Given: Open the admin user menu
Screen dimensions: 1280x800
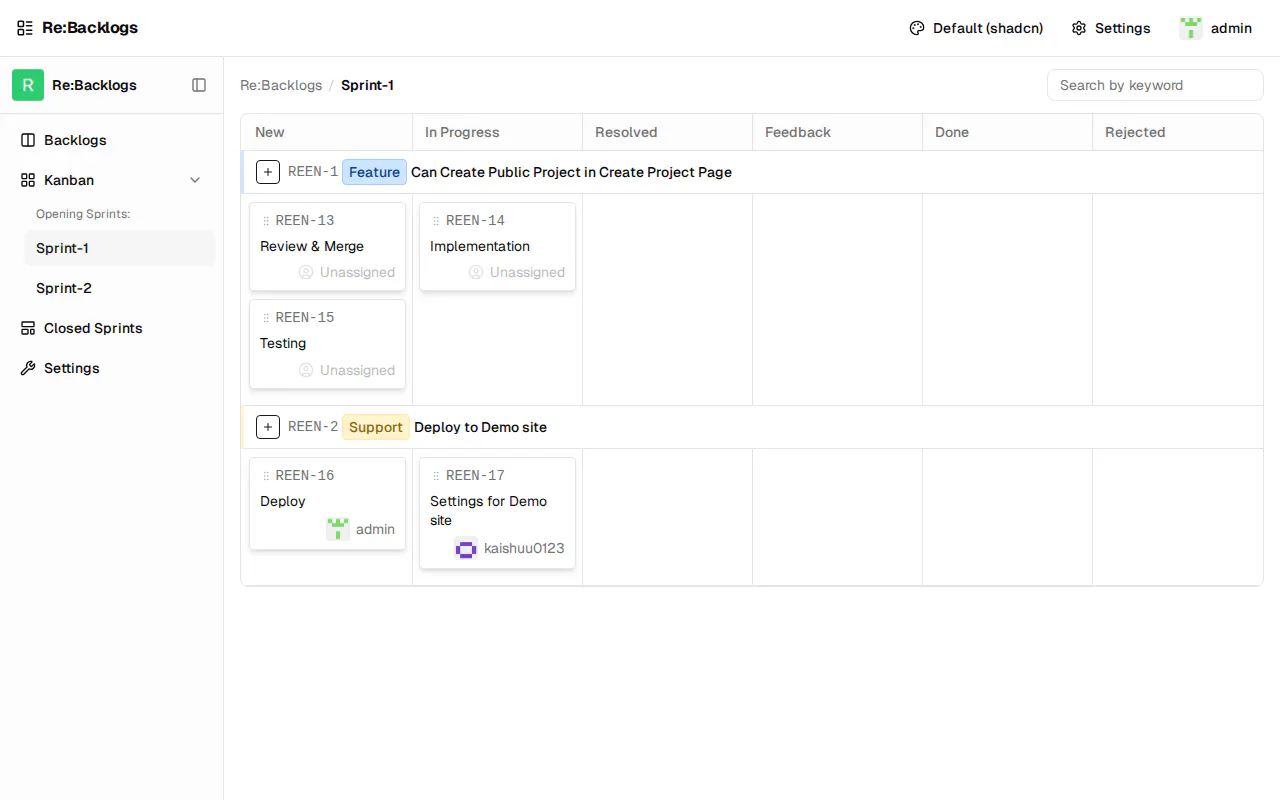Looking at the screenshot, I should [x=1216, y=28].
